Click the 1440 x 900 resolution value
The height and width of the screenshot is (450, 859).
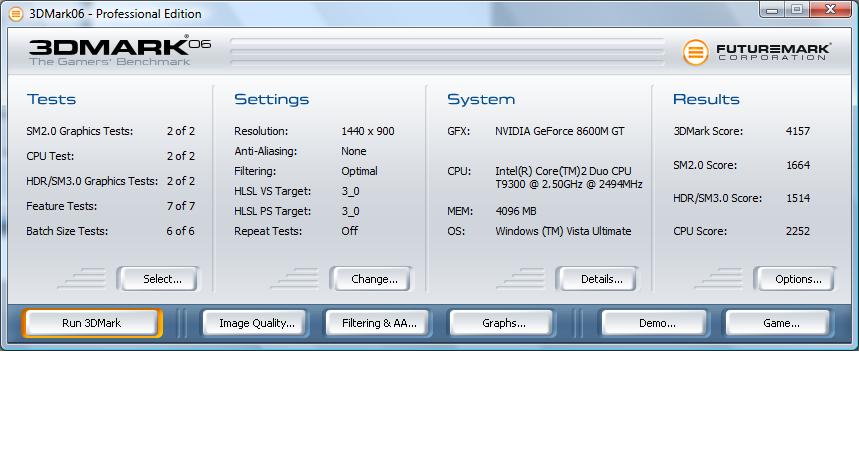point(368,131)
